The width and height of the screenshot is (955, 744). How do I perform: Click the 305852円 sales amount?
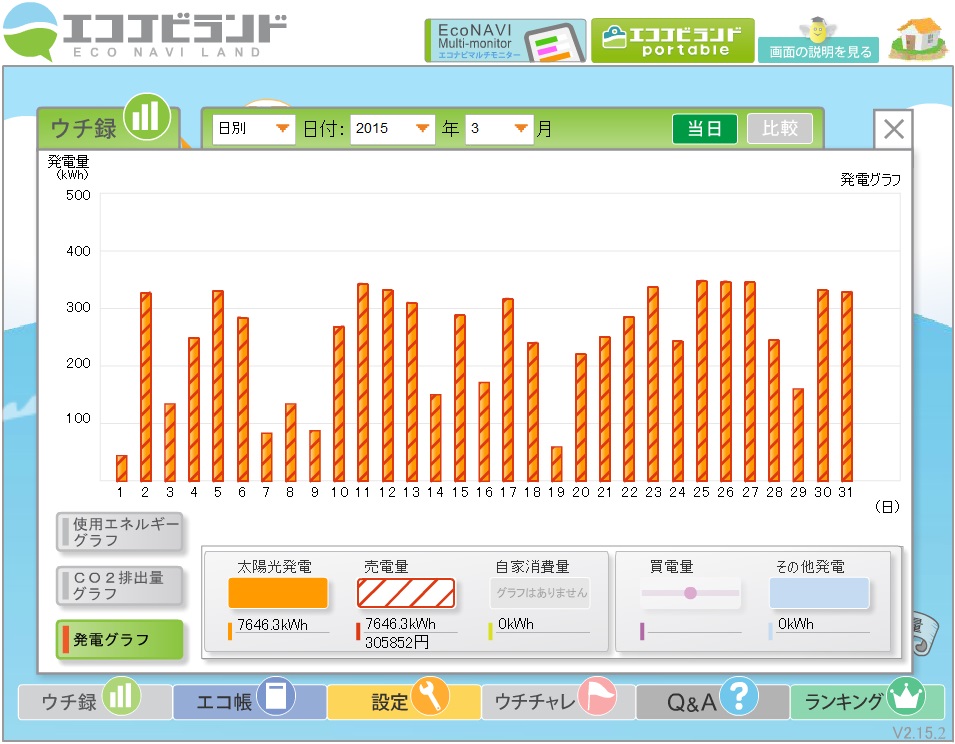(x=396, y=642)
